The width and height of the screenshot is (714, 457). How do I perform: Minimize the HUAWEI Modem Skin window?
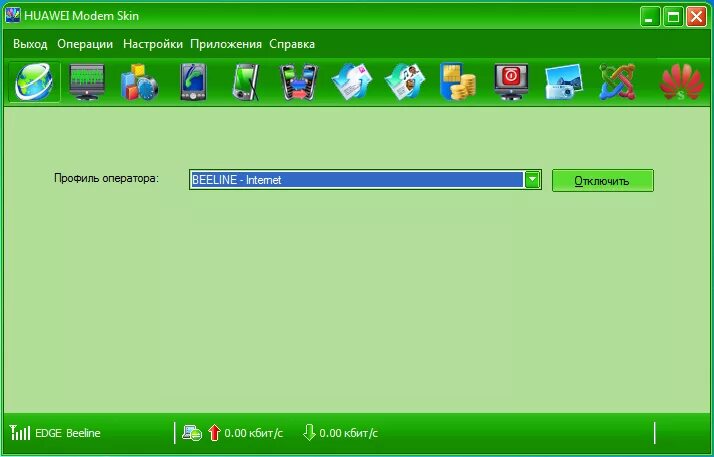pyautogui.click(x=650, y=17)
